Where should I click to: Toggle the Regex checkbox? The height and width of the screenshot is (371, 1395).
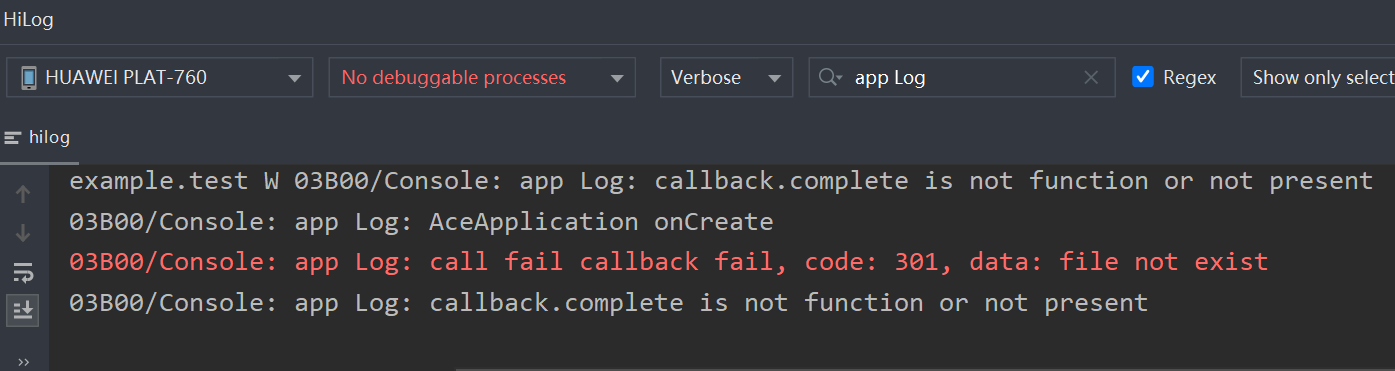1143,77
